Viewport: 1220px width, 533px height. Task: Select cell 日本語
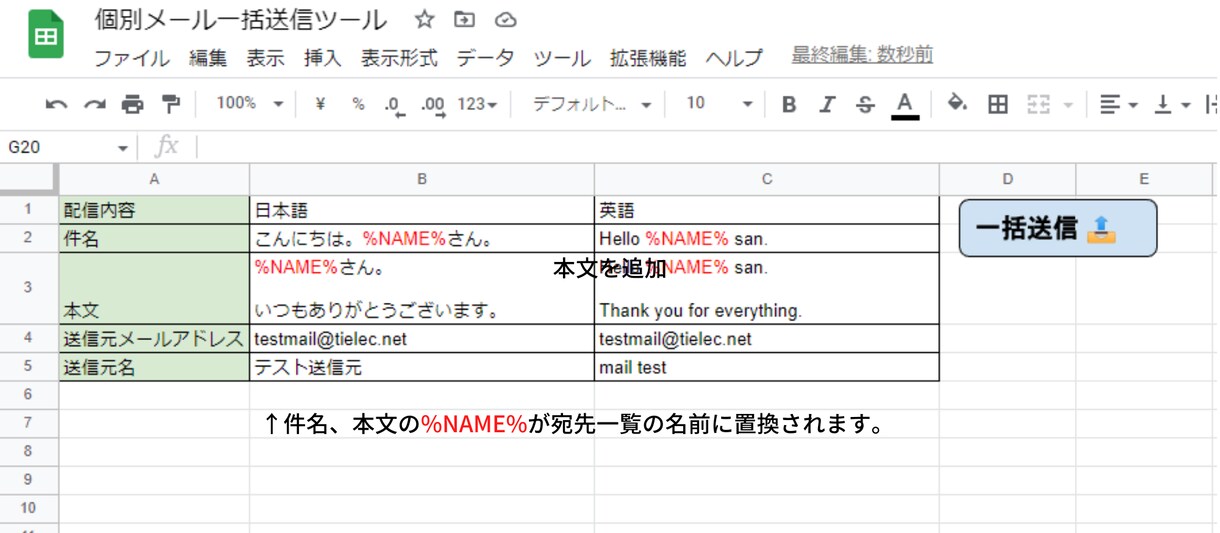pos(422,210)
